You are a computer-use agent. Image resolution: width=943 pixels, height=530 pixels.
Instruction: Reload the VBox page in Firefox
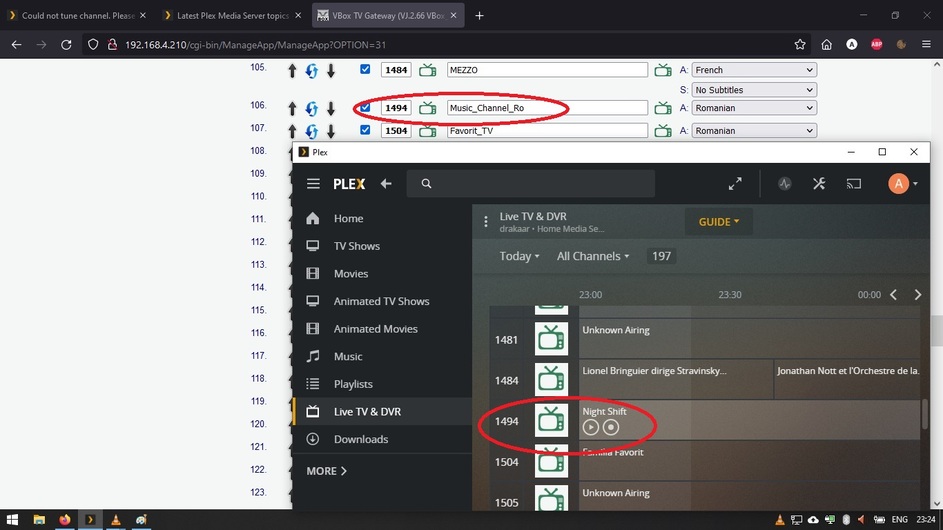[x=66, y=45]
